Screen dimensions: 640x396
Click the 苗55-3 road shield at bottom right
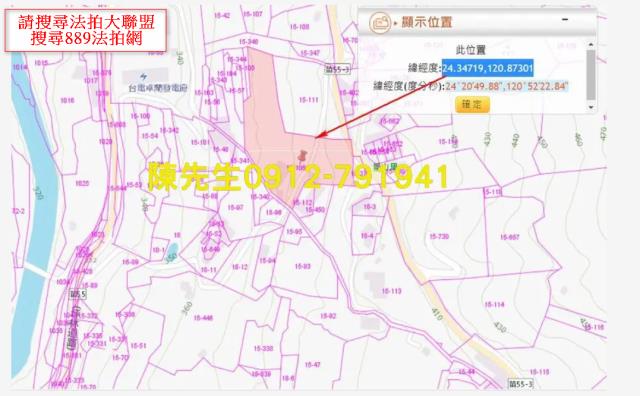coord(521,384)
